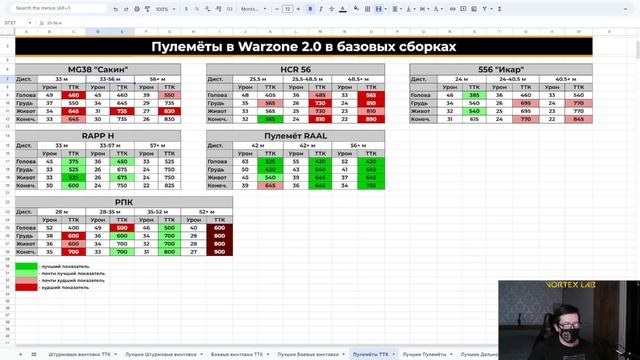Increase decimal places icon
The height and width of the screenshot is (360, 640).
coord(218,9)
